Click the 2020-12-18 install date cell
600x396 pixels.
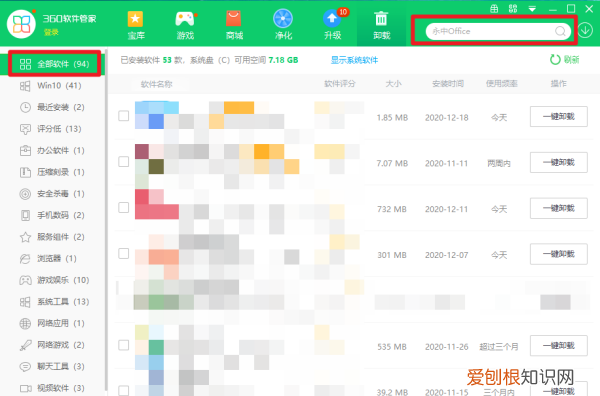447,118
